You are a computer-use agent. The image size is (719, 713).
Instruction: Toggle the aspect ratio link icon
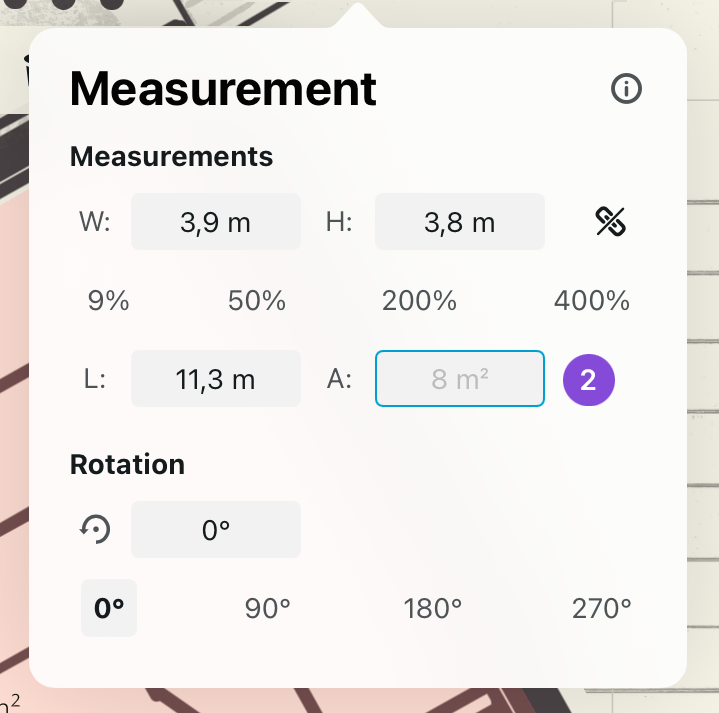click(x=610, y=222)
